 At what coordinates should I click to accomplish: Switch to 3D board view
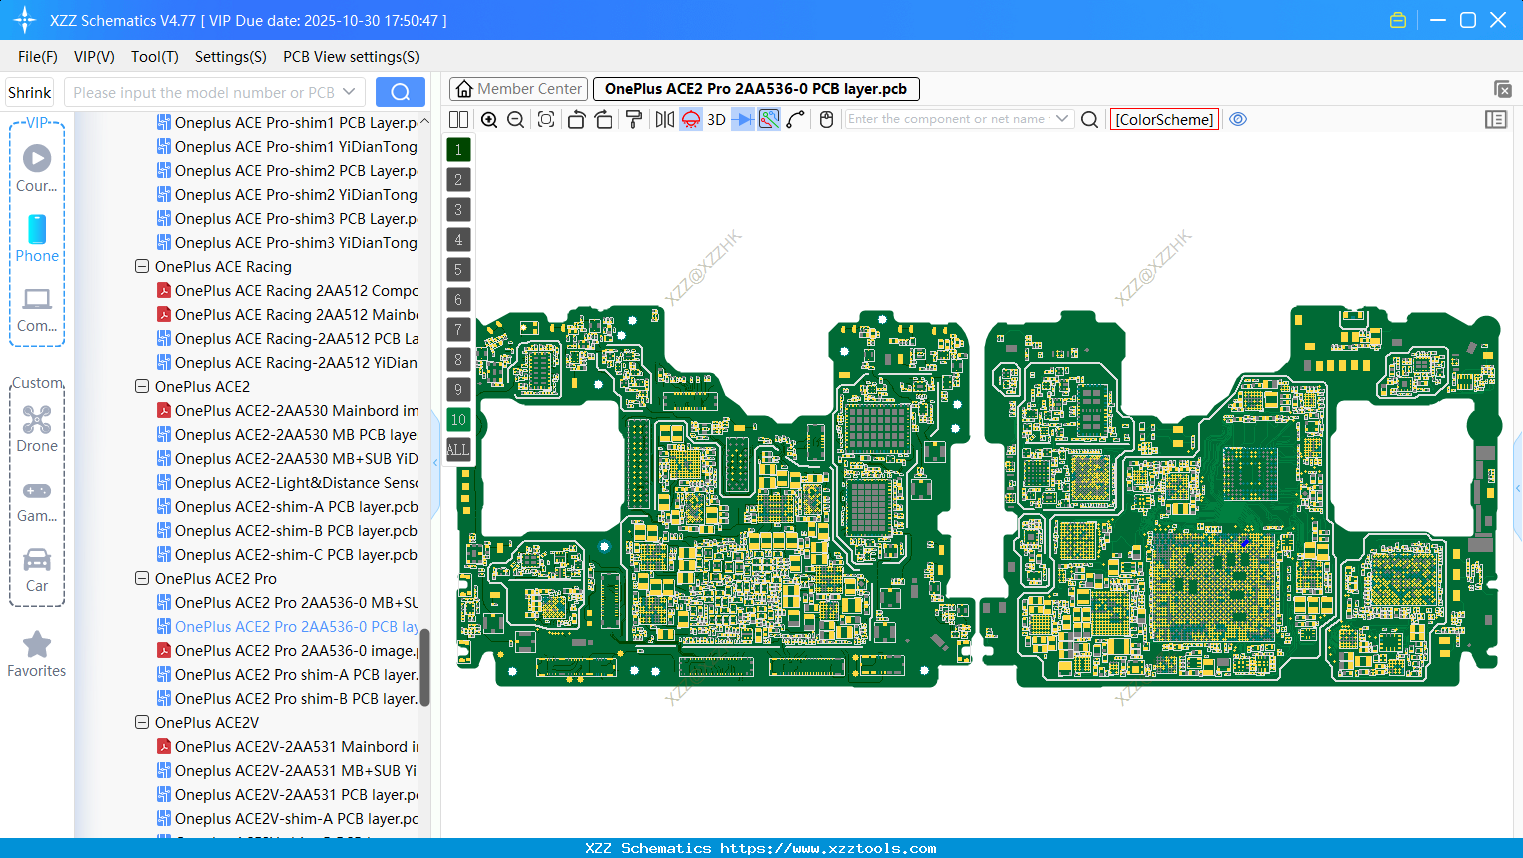[x=716, y=119]
